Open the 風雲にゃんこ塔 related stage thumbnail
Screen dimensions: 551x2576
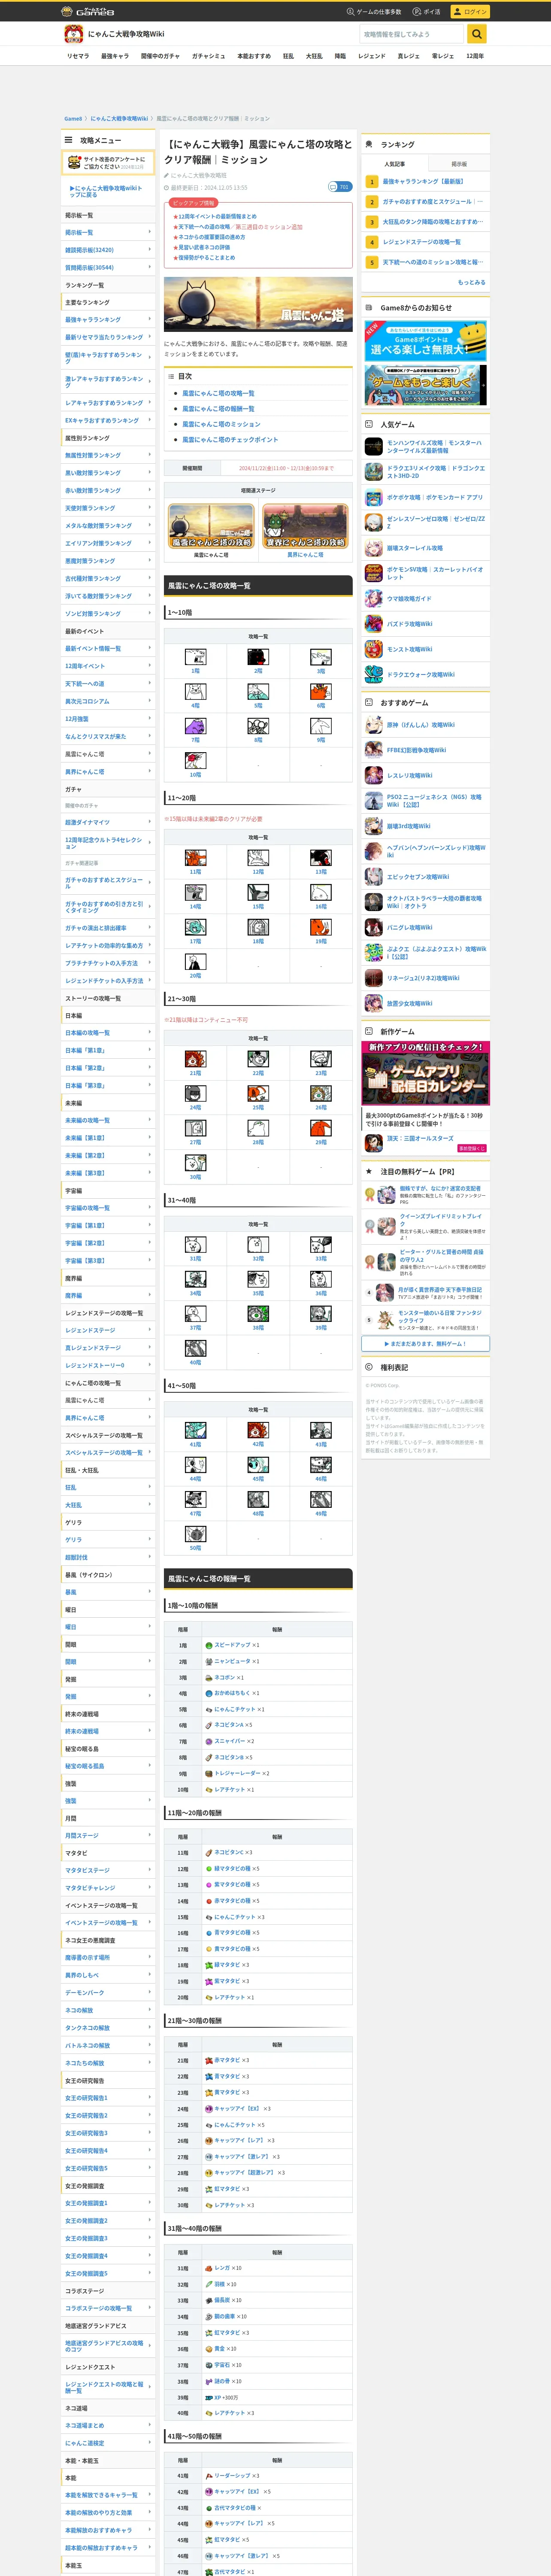click(211, 526)
